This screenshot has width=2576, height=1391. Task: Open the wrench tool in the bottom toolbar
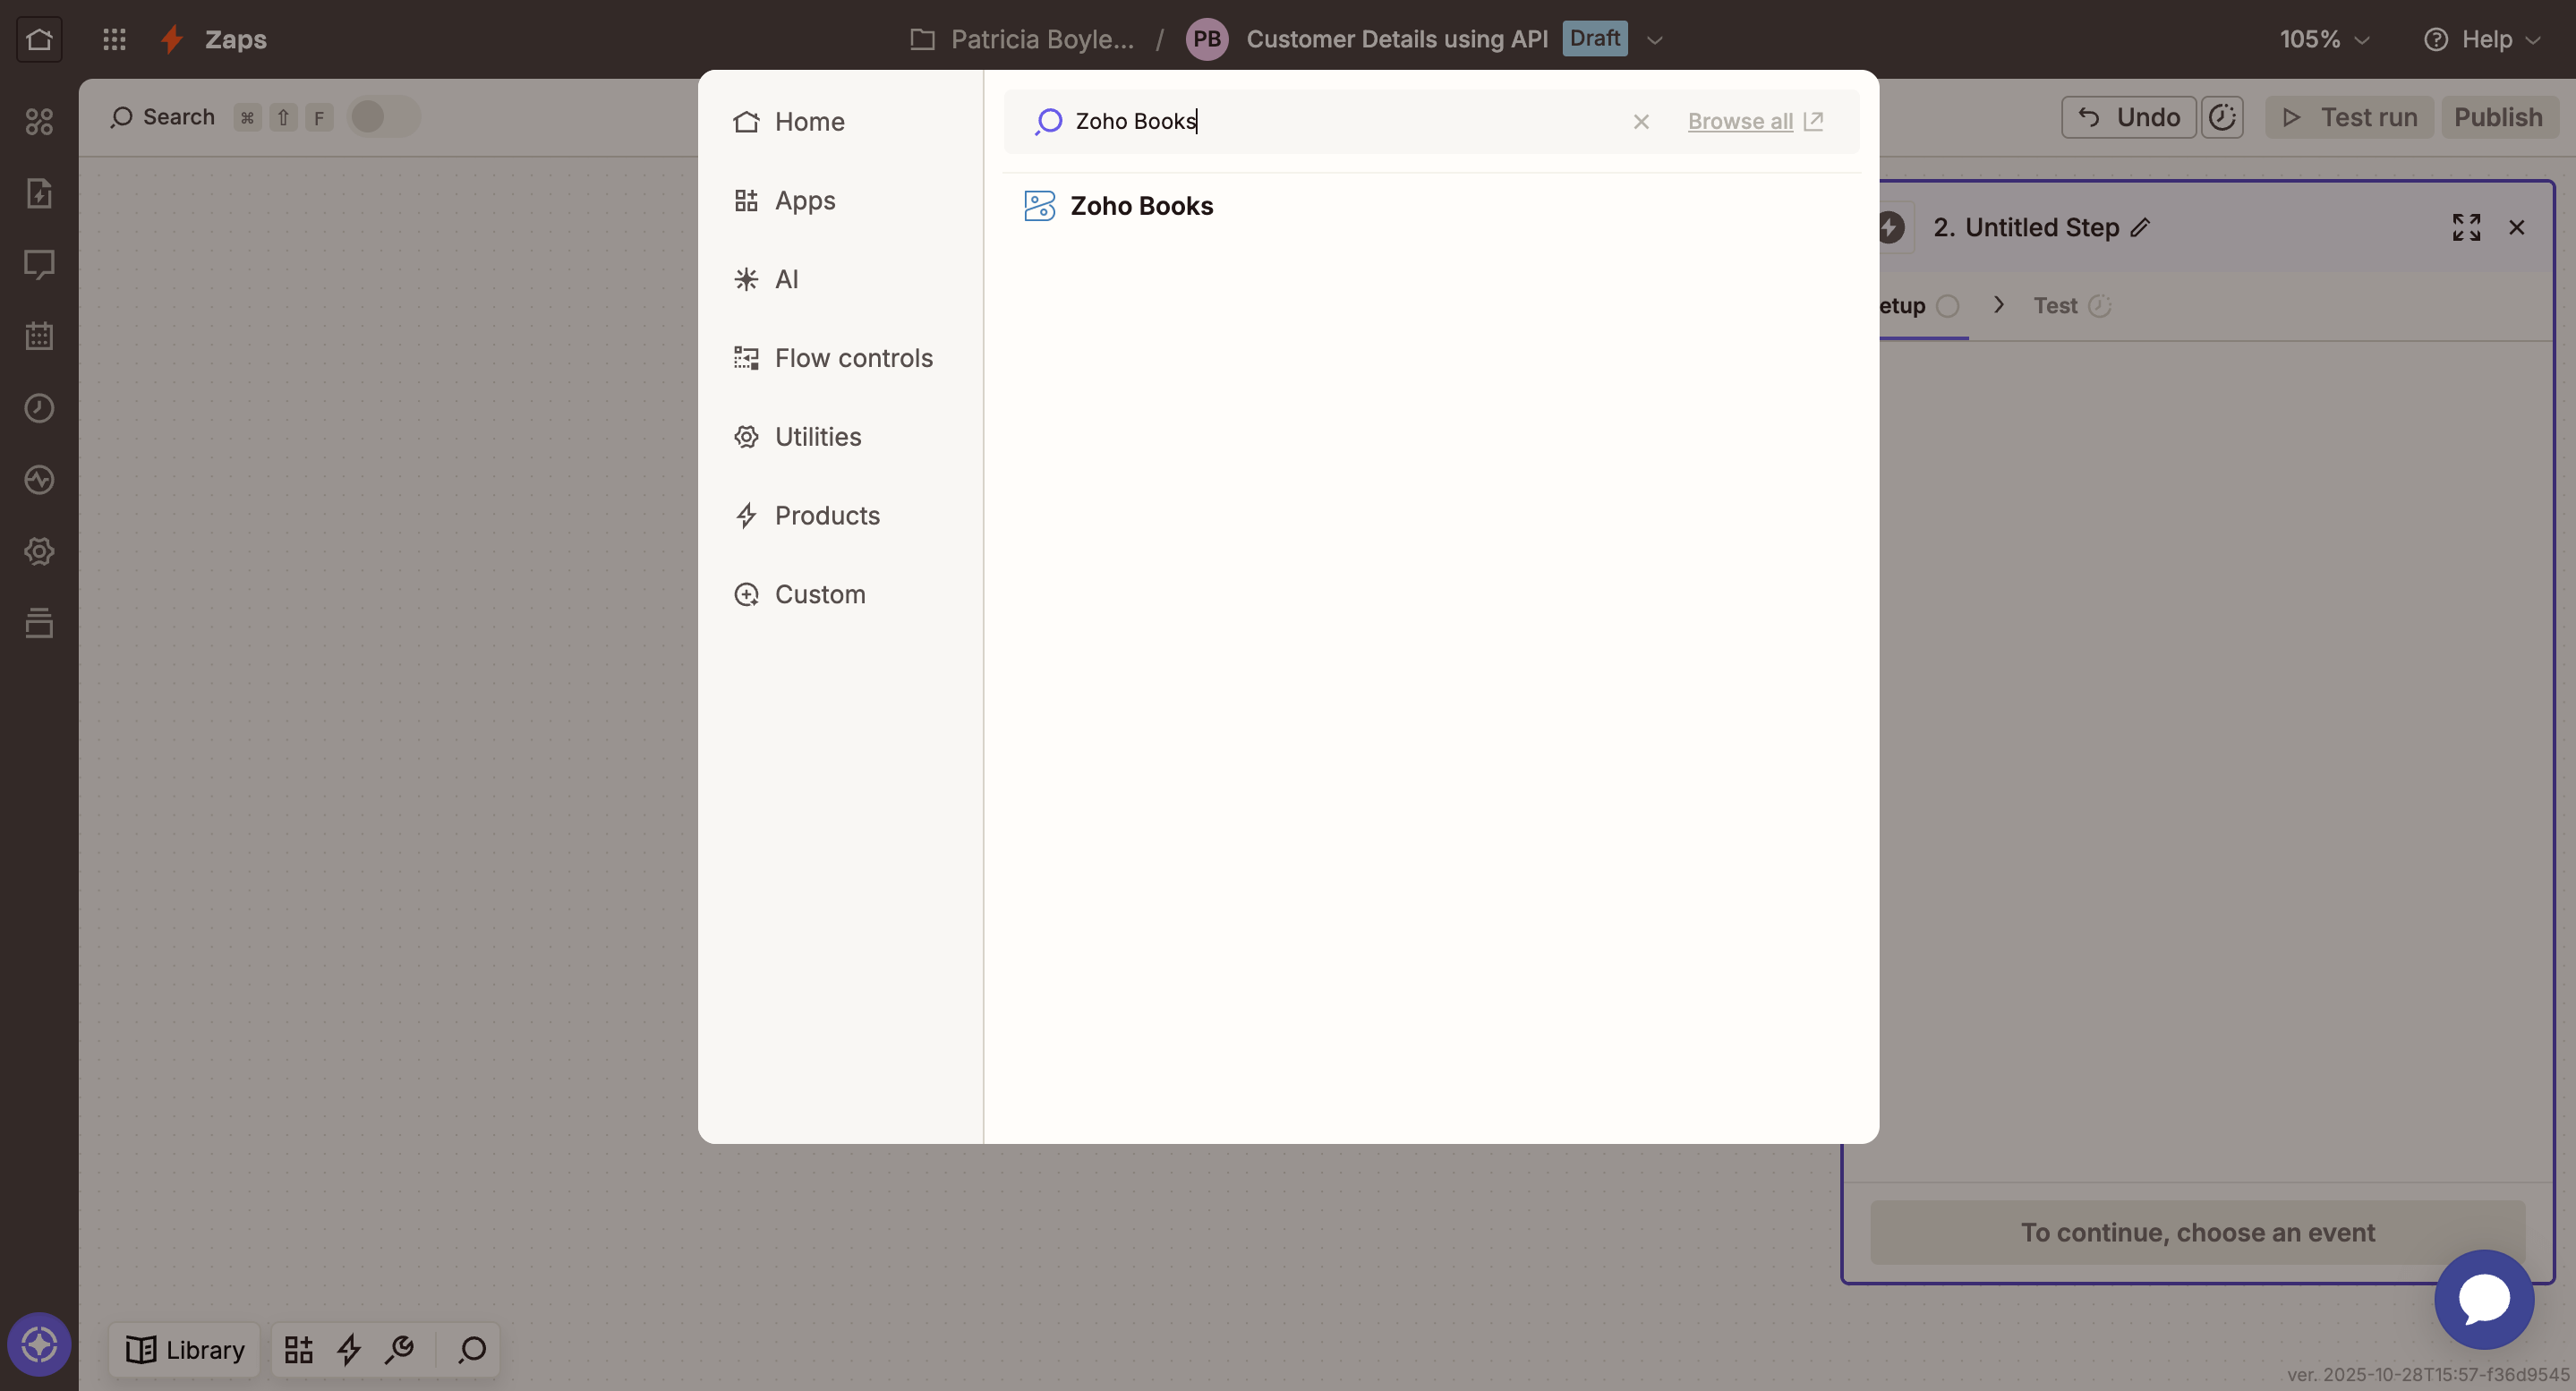coord(399,1349)
